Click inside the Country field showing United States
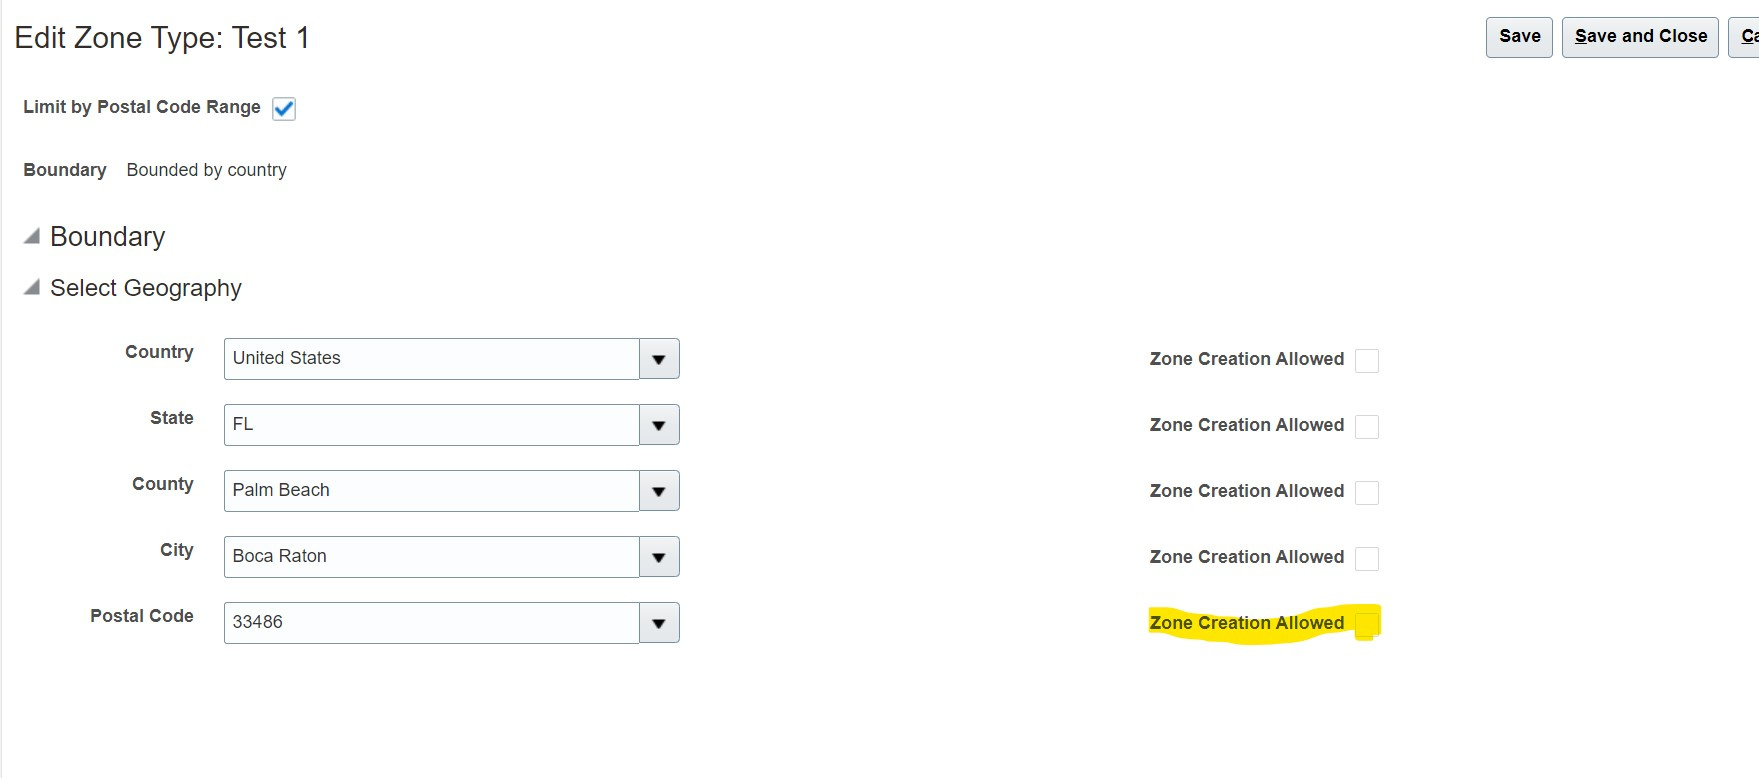 click(x=430, y=358)
